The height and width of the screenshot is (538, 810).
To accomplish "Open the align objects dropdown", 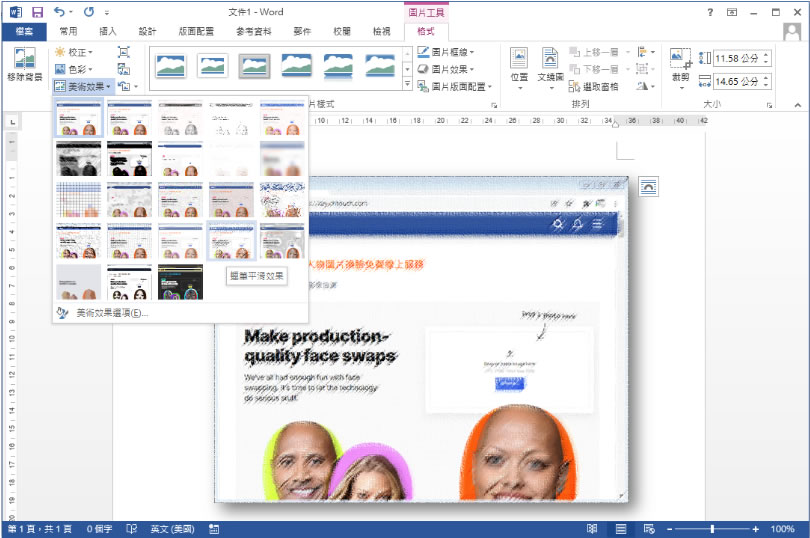I will tap(646, 52).
